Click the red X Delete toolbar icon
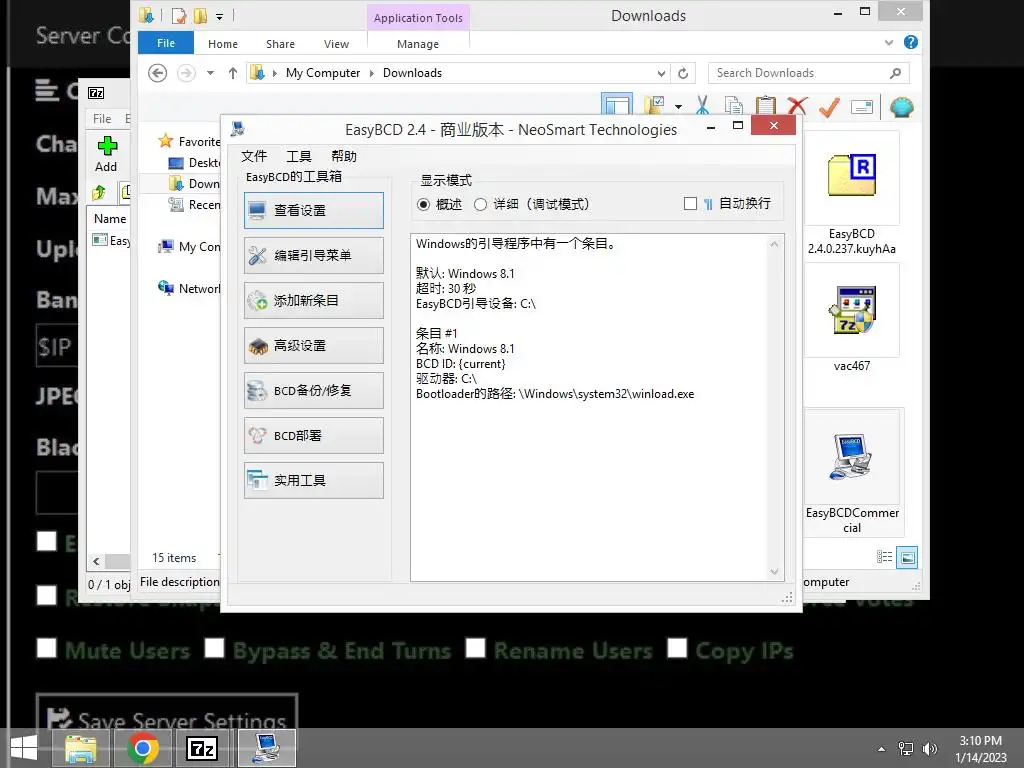This screenshot has width=1024, height=768. 797,106
